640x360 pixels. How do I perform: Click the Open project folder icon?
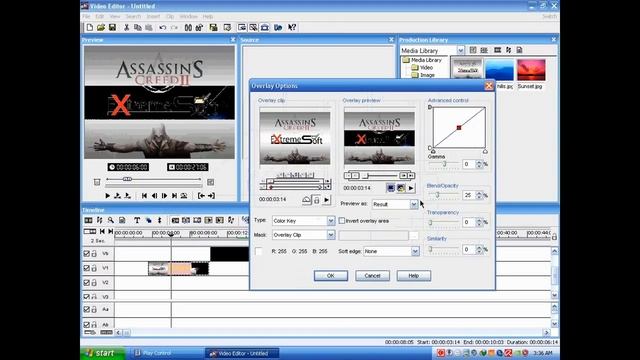tap(101, 27)
